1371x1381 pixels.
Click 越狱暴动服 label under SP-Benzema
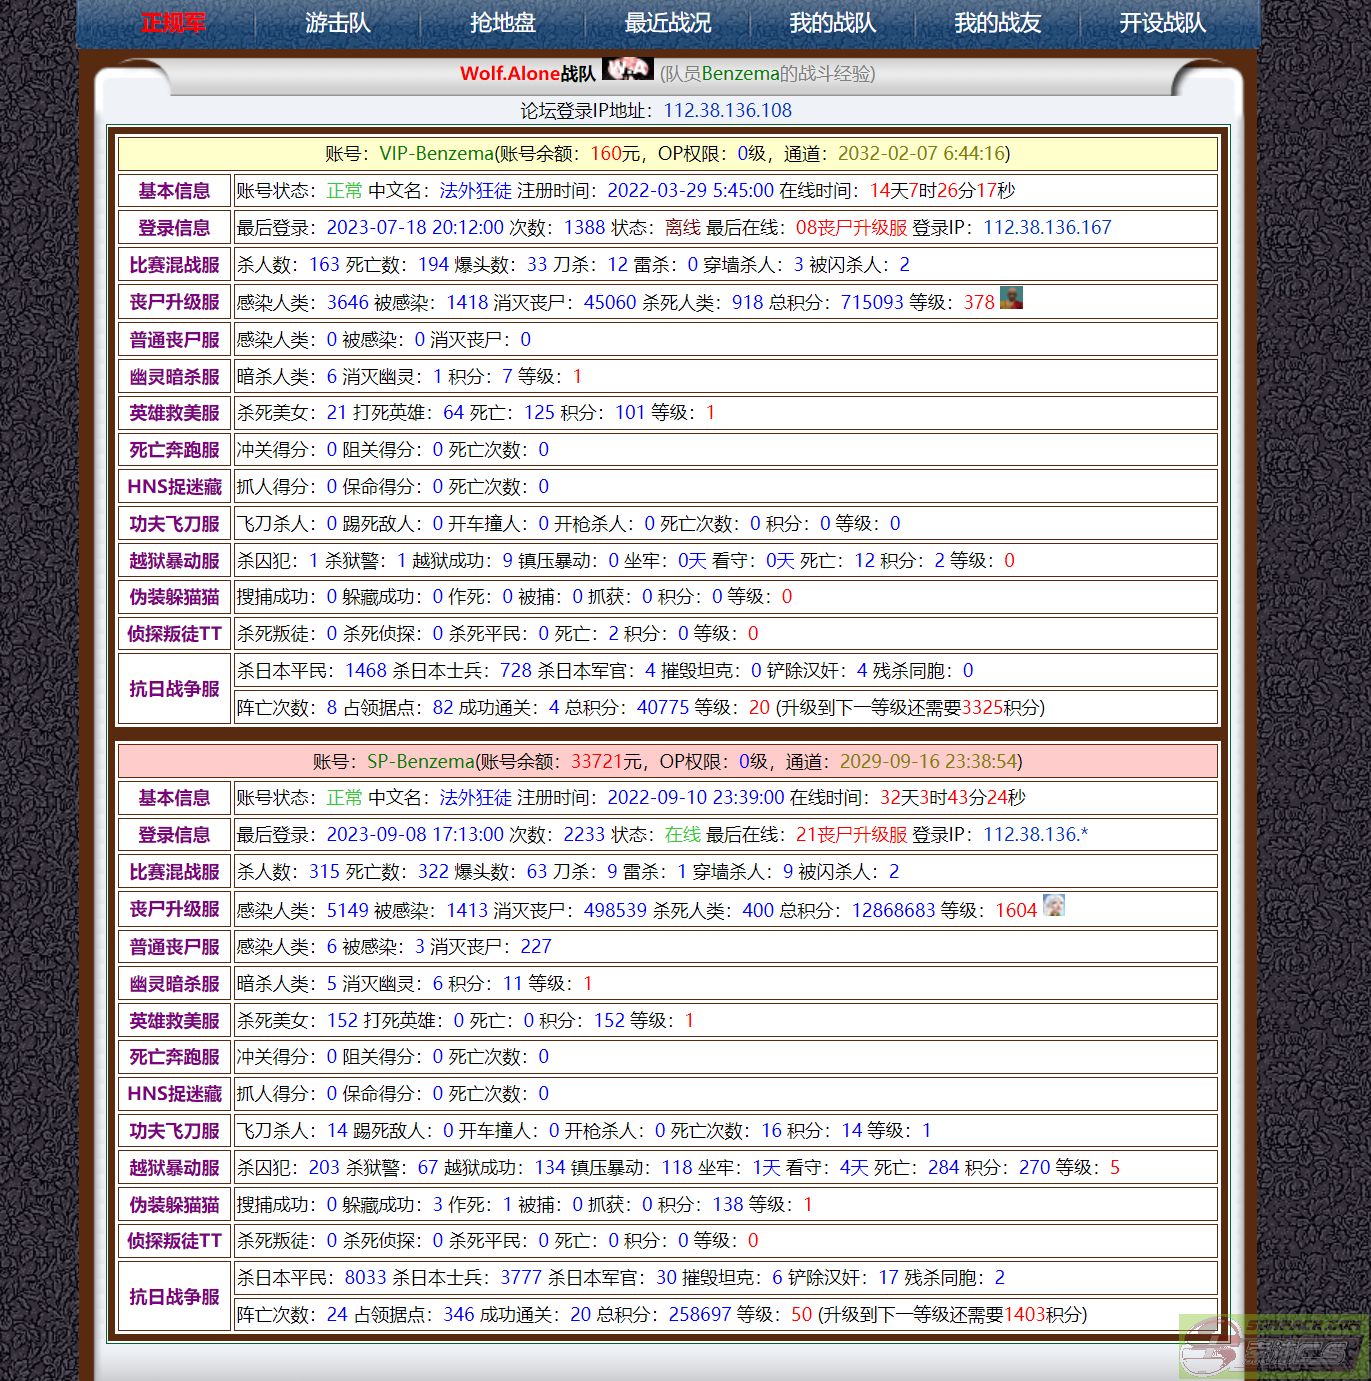[x=174, y=1168]
